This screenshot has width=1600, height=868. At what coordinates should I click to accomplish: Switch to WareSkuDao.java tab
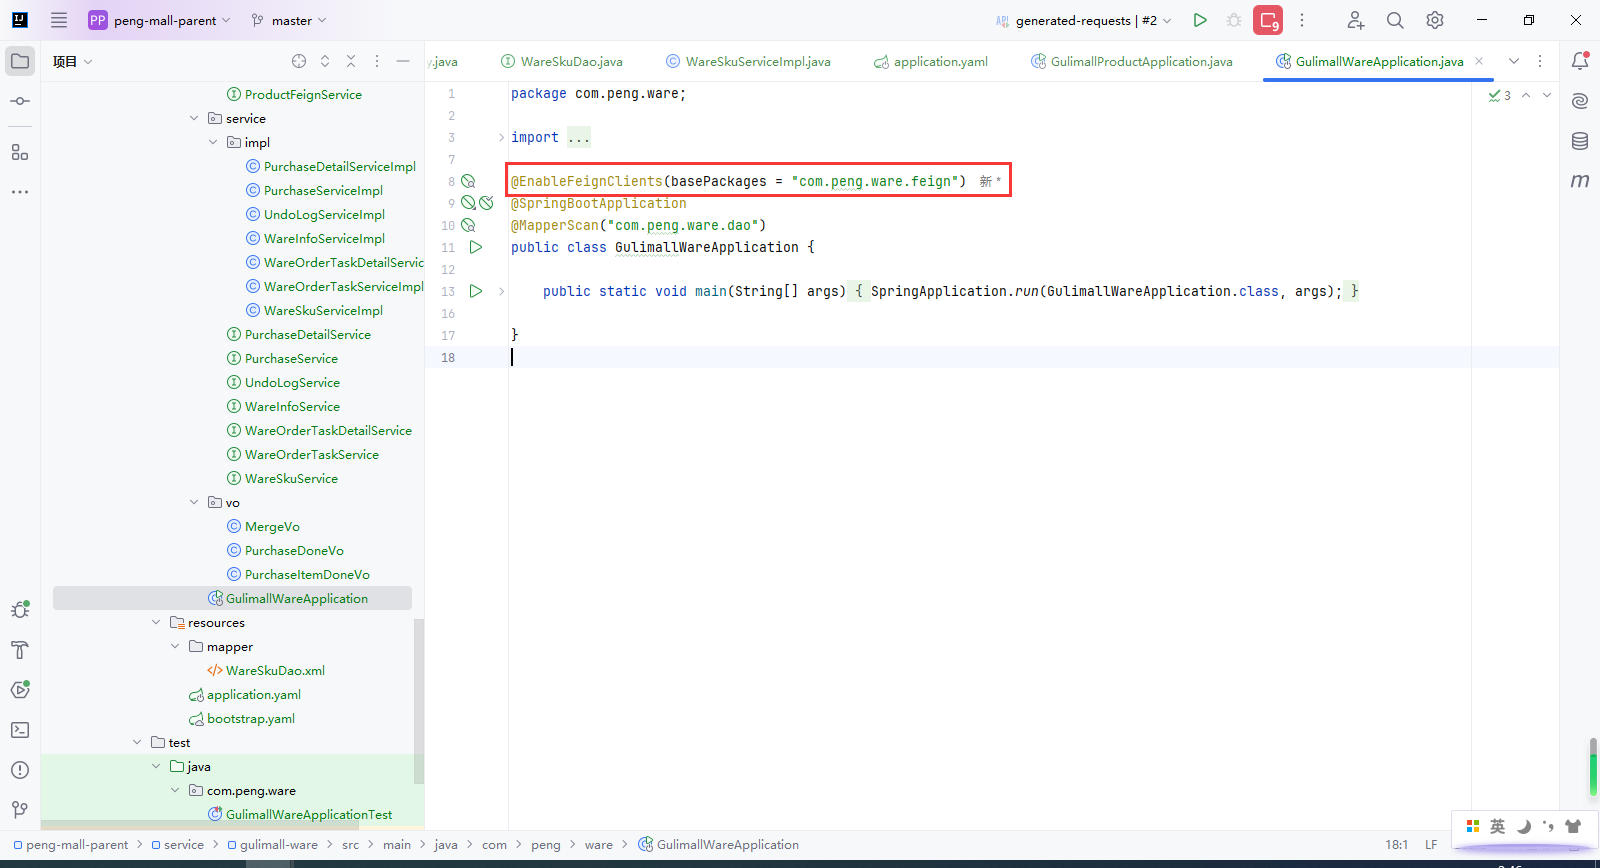(x=561, y=61)
